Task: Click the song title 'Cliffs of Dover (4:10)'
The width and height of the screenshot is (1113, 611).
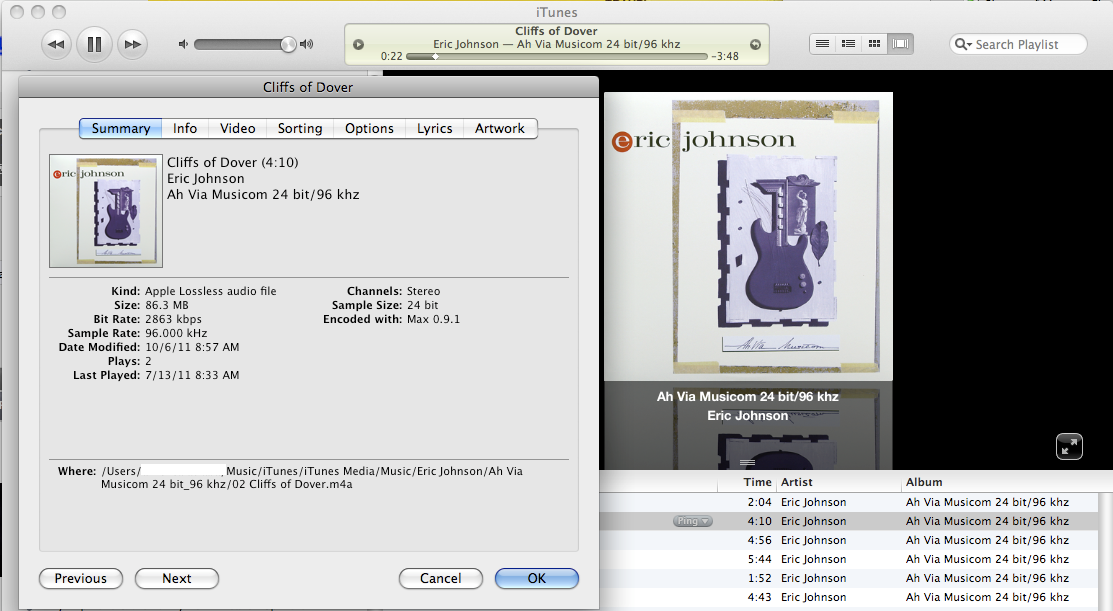Action: (233, 163)
